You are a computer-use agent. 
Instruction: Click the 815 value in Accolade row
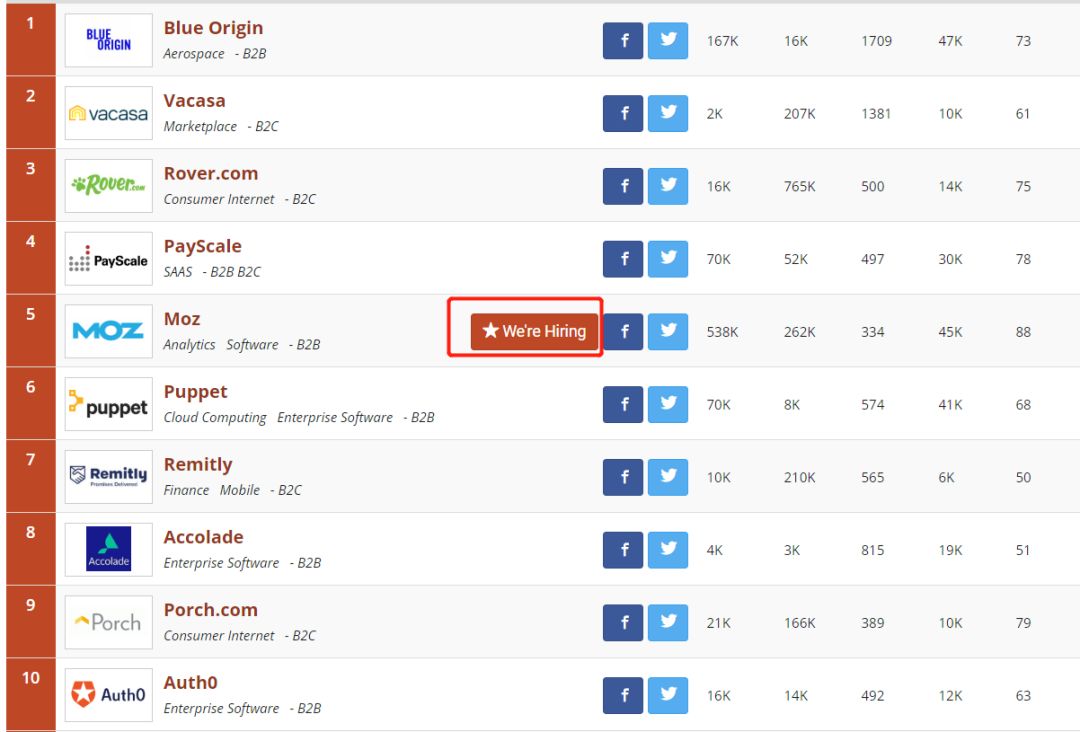872,550
